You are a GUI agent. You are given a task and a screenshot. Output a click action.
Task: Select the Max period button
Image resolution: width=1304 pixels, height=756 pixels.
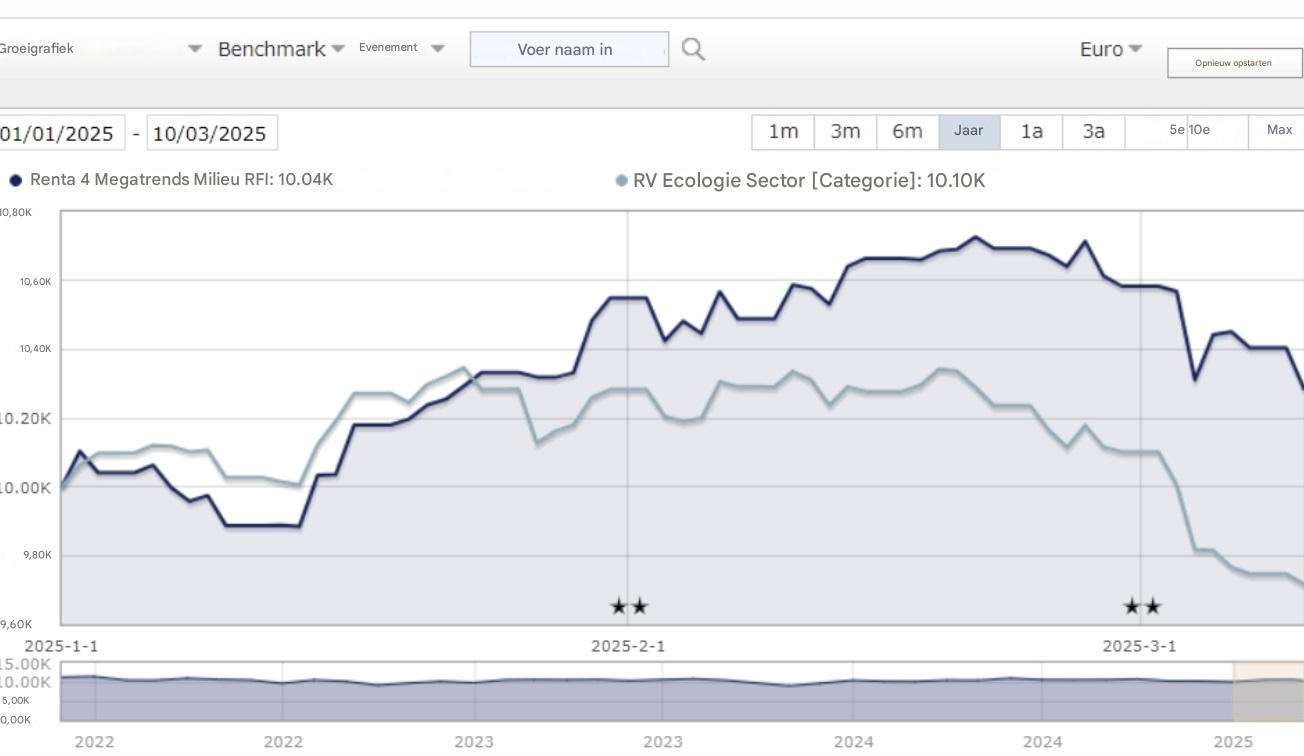pos(1280,130)
